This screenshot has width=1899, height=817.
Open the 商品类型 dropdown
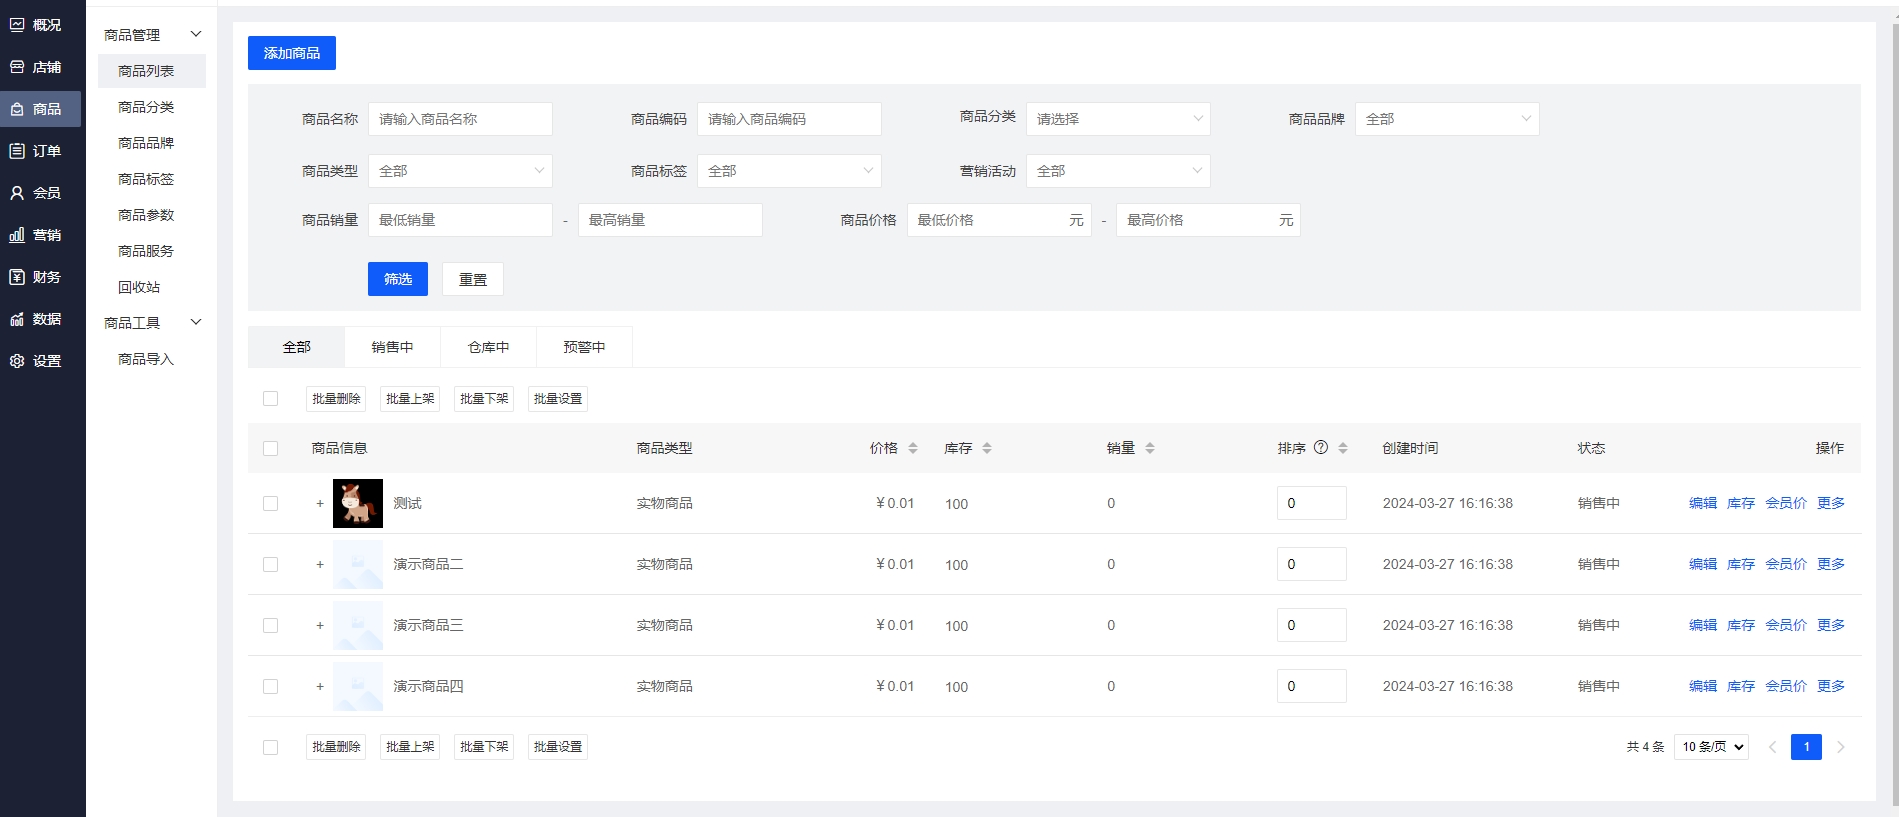coord(460,171)
